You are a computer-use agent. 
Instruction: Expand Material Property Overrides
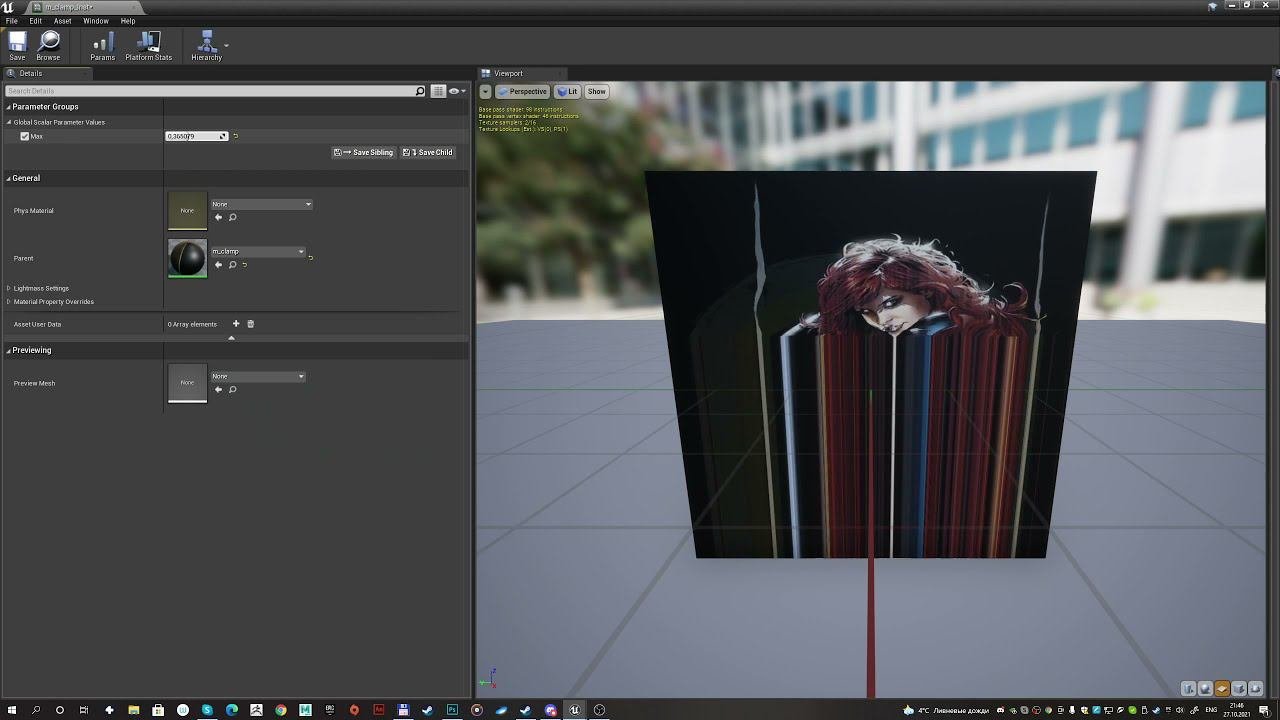[9, 302]
